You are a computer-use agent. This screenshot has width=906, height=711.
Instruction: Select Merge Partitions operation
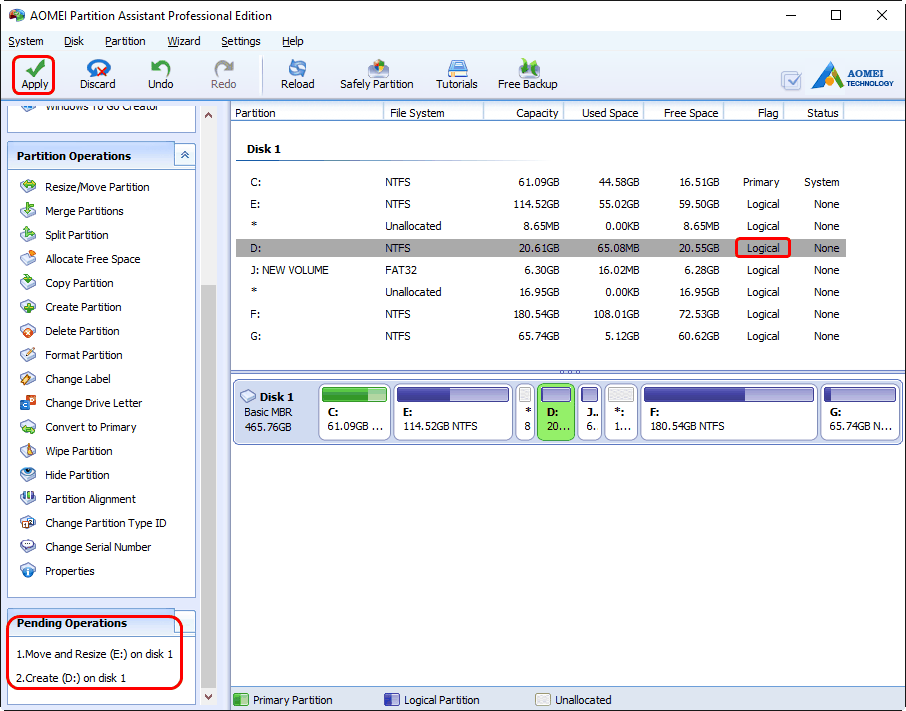click(84, 211)
